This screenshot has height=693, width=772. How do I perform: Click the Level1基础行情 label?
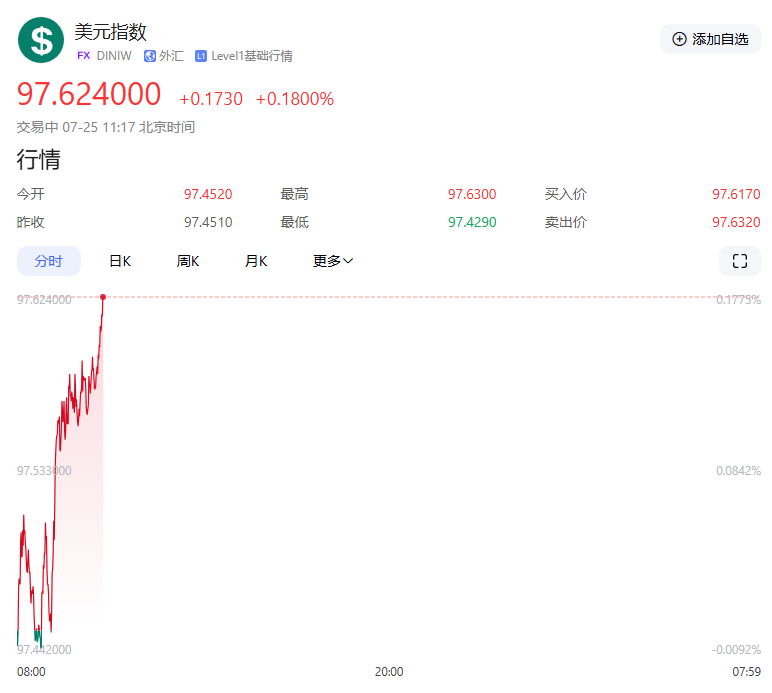[x=252, y=56]
